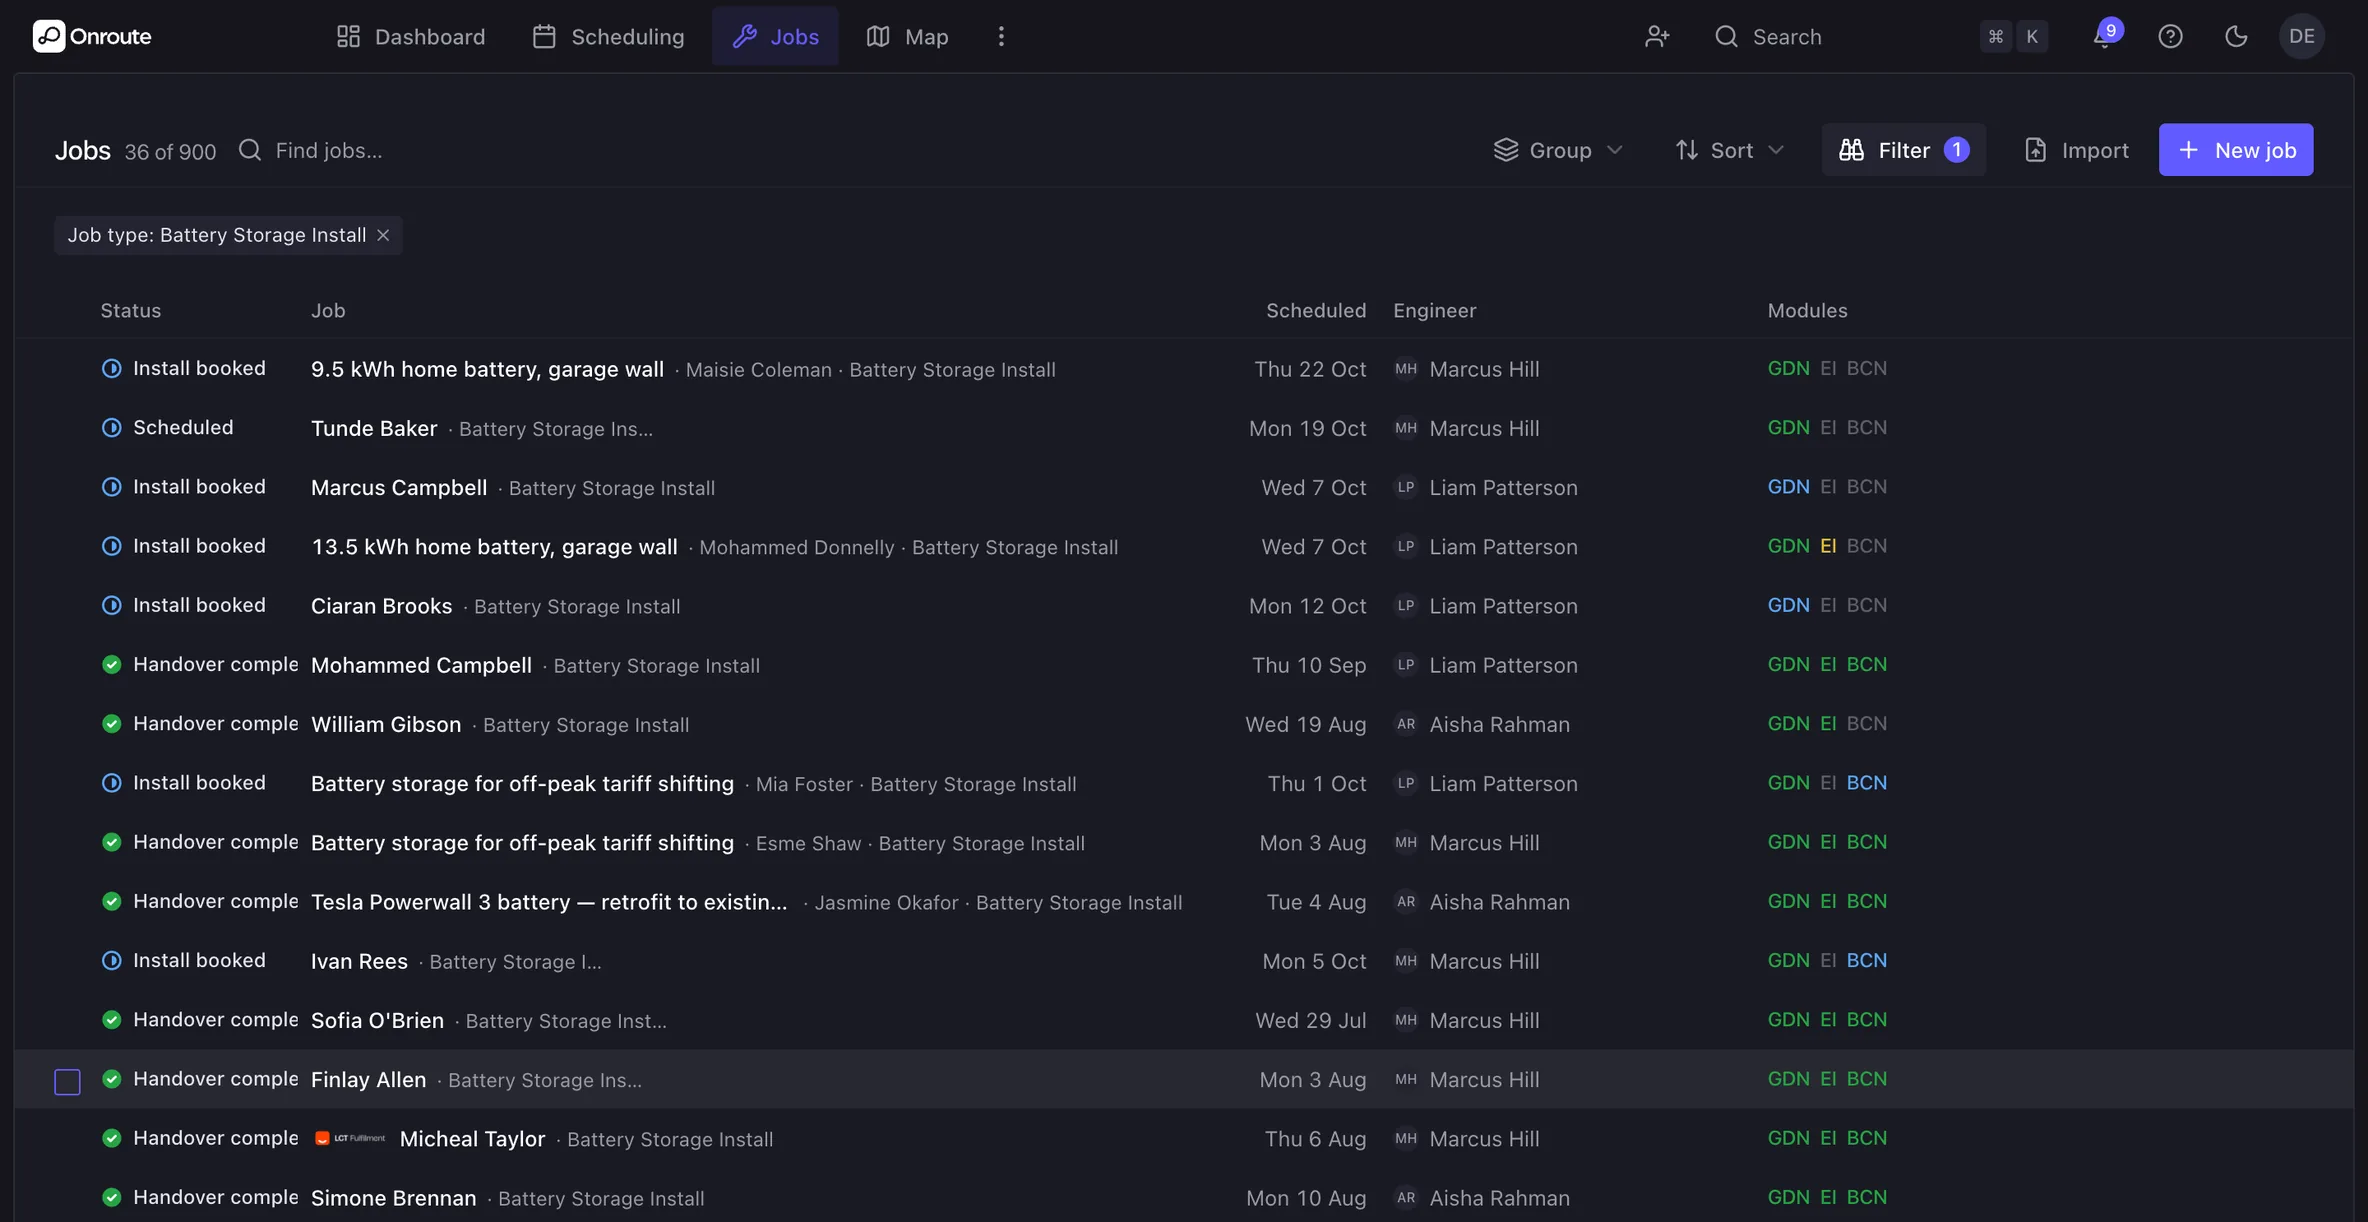Click the LCT Fulfilment badge on Micheal Taylor
This screenshot has height=1222, width=2368.
point(350,1138)
